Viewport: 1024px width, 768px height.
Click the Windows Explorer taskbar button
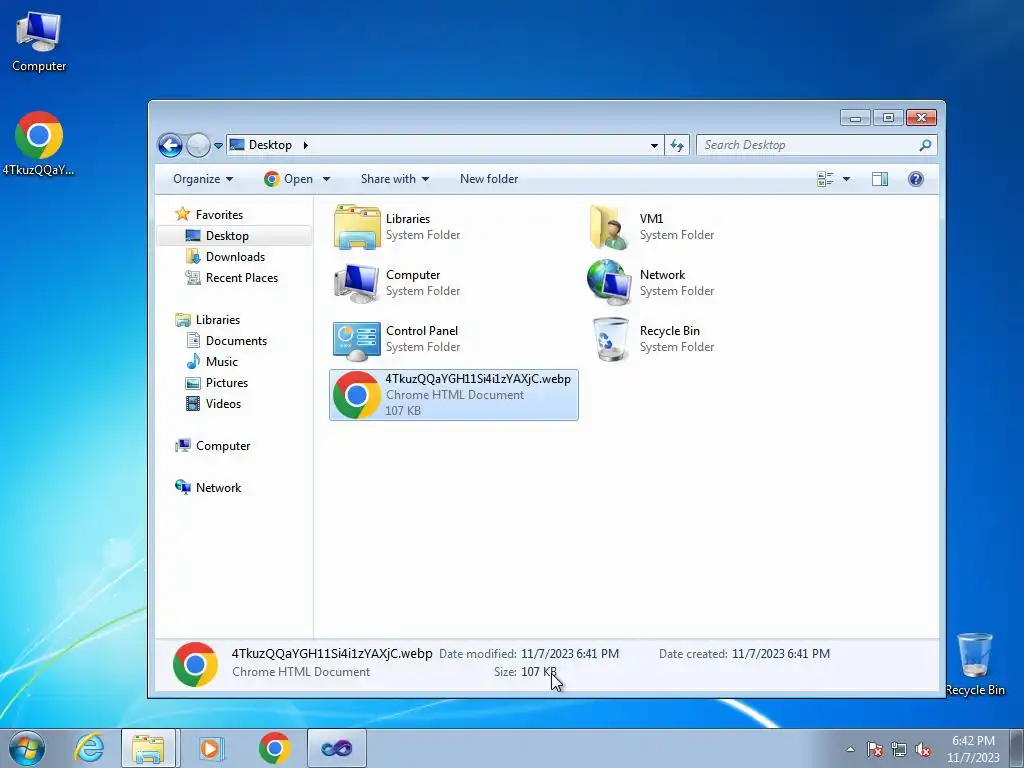(x=148, y=748)
